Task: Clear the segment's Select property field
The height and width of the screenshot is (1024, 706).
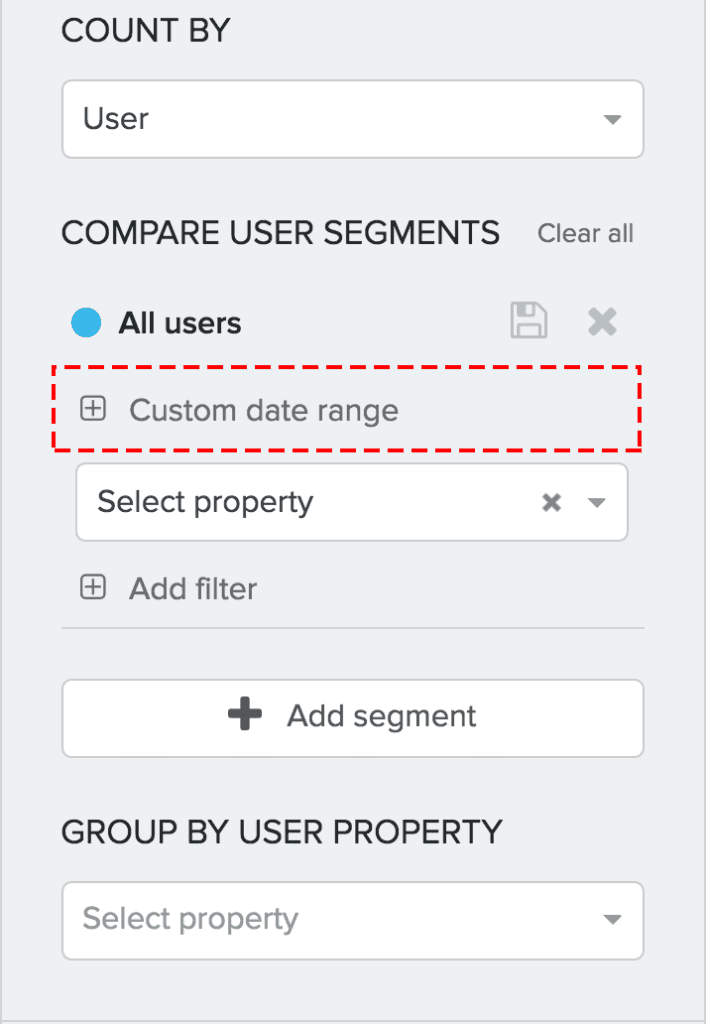Action: click(x=551, y=503)
